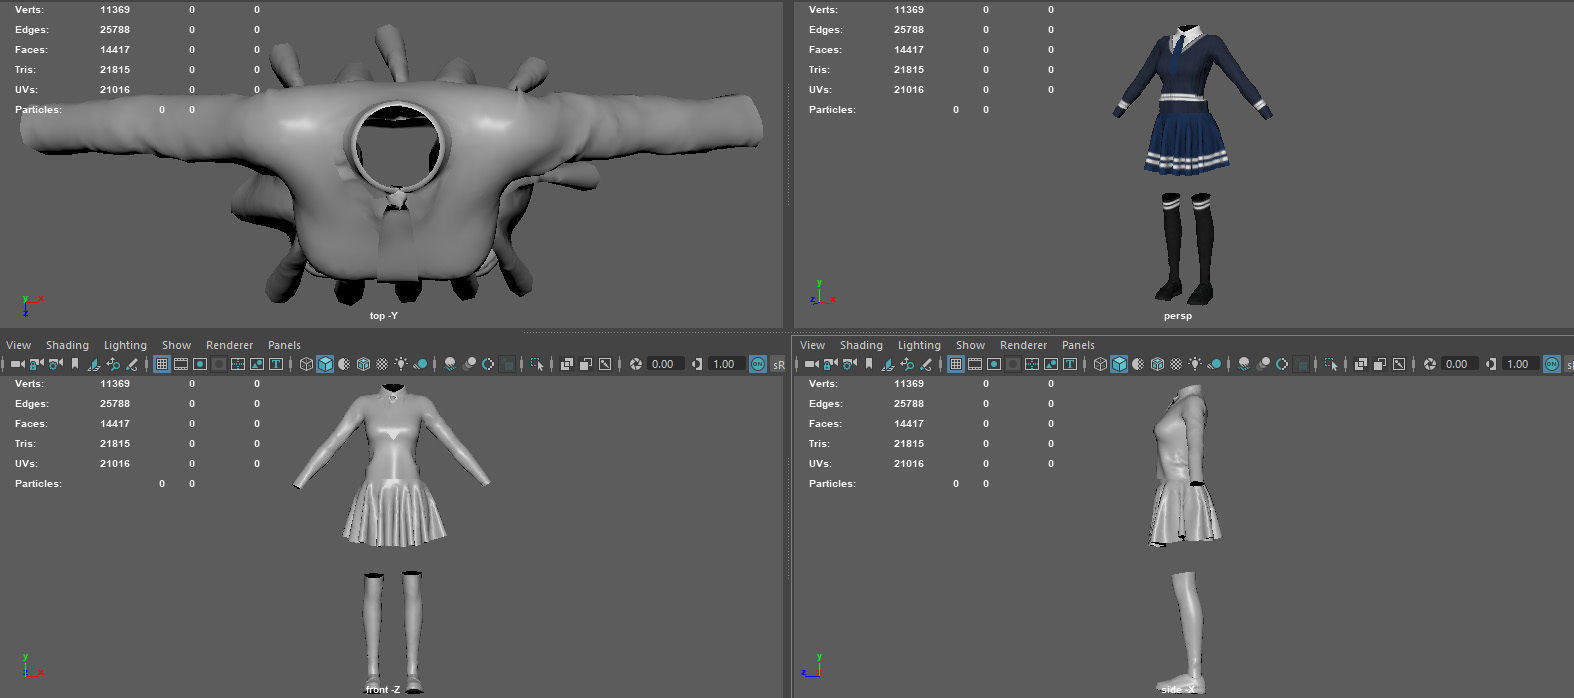Click Image Plane icon in front panel toolbar

pyautogui.click(x=94, y=364)
